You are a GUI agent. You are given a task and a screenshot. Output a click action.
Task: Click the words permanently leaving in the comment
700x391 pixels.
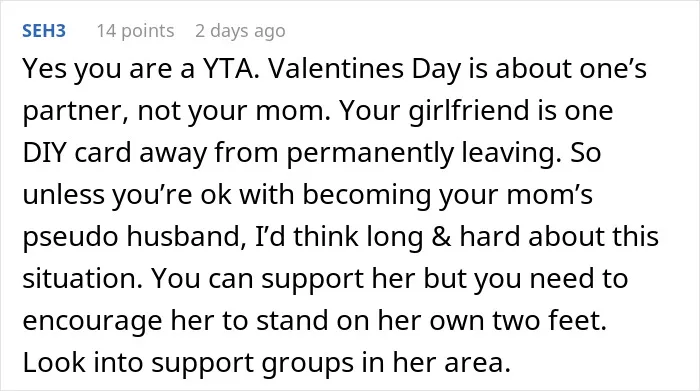coord(423,153)
